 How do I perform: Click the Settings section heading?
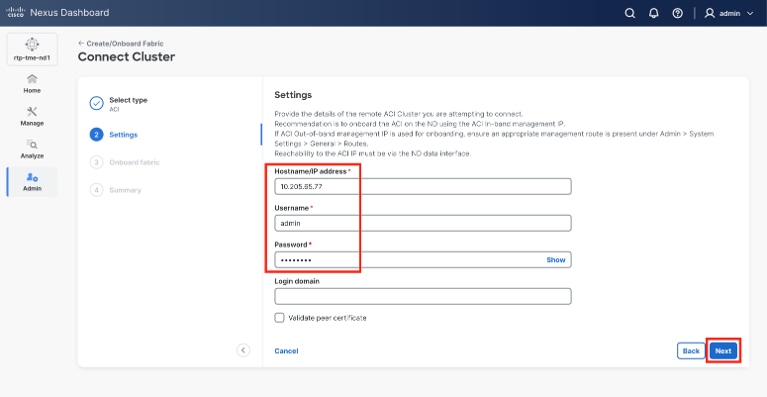[x=293, y=95]
